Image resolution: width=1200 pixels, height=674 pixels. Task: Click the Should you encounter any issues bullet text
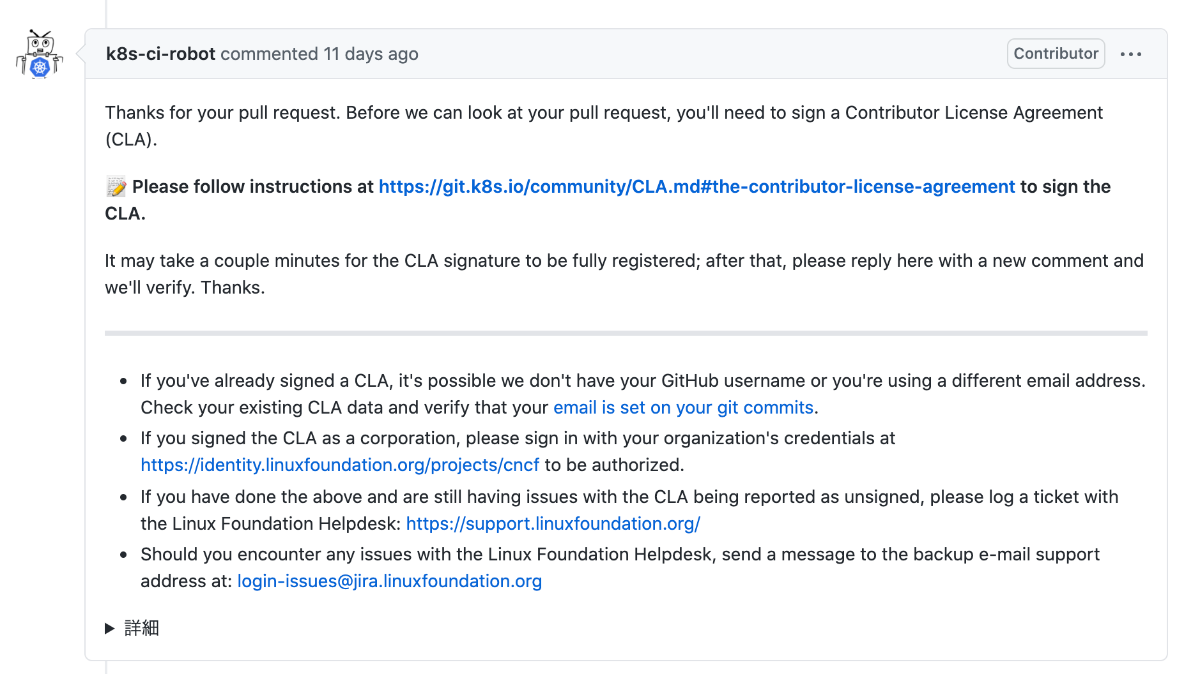click(620, 554)
